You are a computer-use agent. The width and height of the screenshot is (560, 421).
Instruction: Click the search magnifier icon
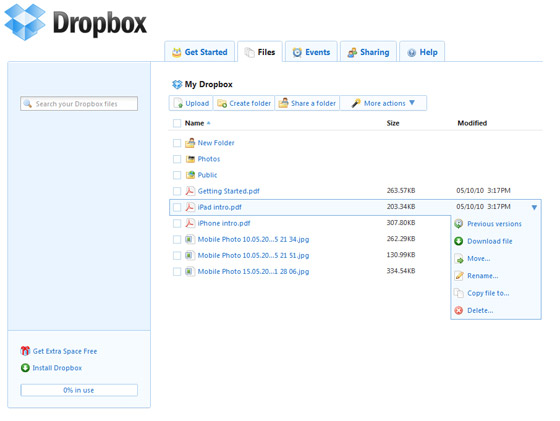pyautogui.click(x=28, y=104)
